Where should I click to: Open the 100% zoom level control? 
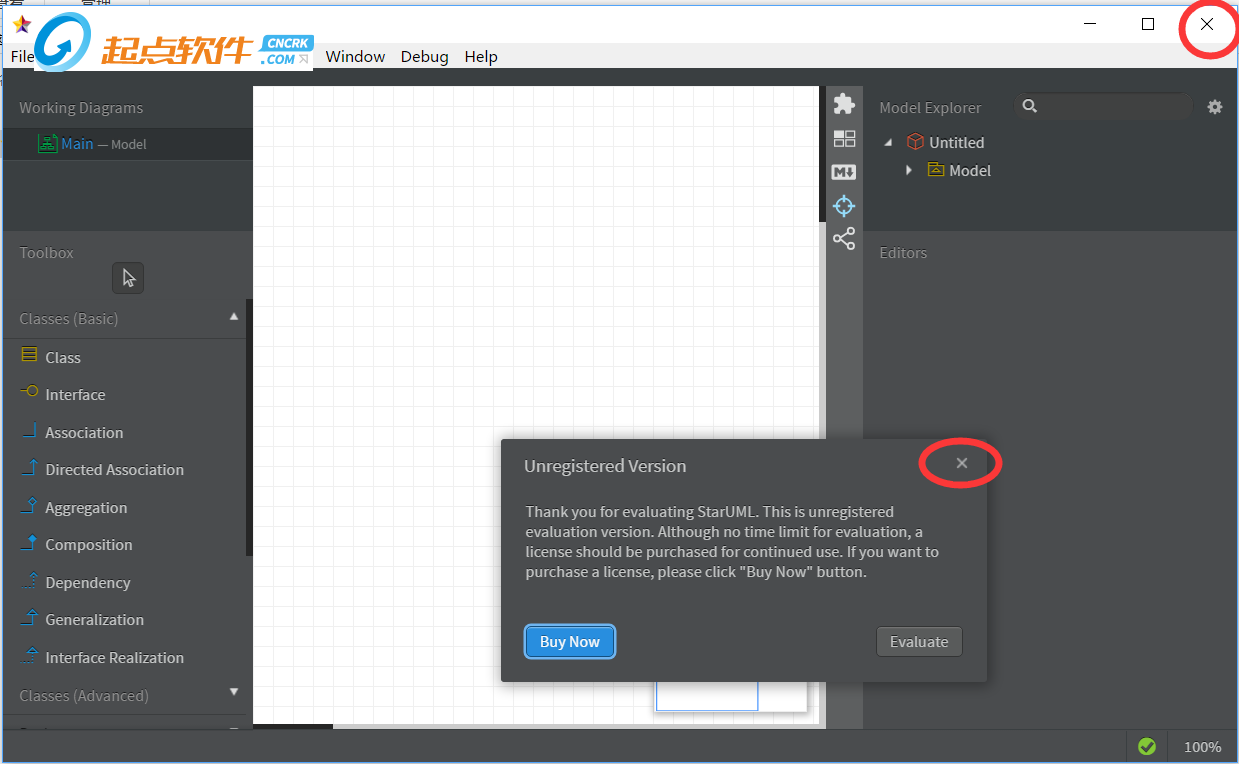[x=1202, y=747]
